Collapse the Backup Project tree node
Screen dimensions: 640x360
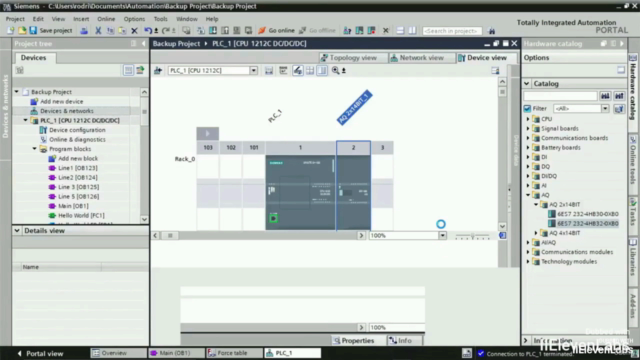17,92
